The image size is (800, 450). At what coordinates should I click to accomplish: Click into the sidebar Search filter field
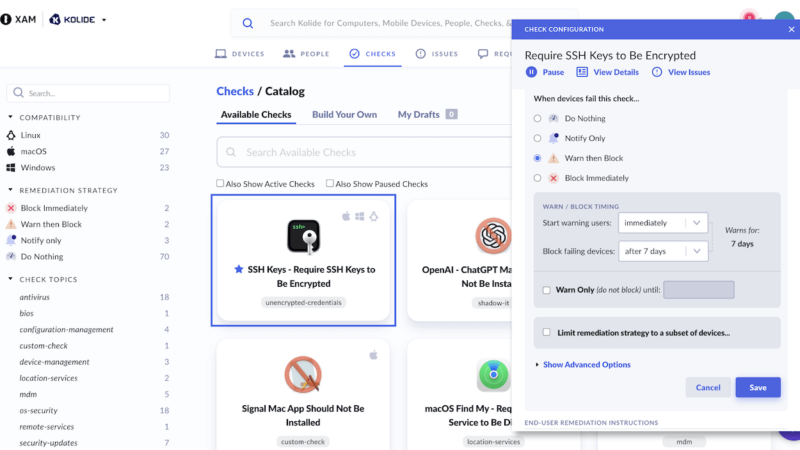coord(88,93)
